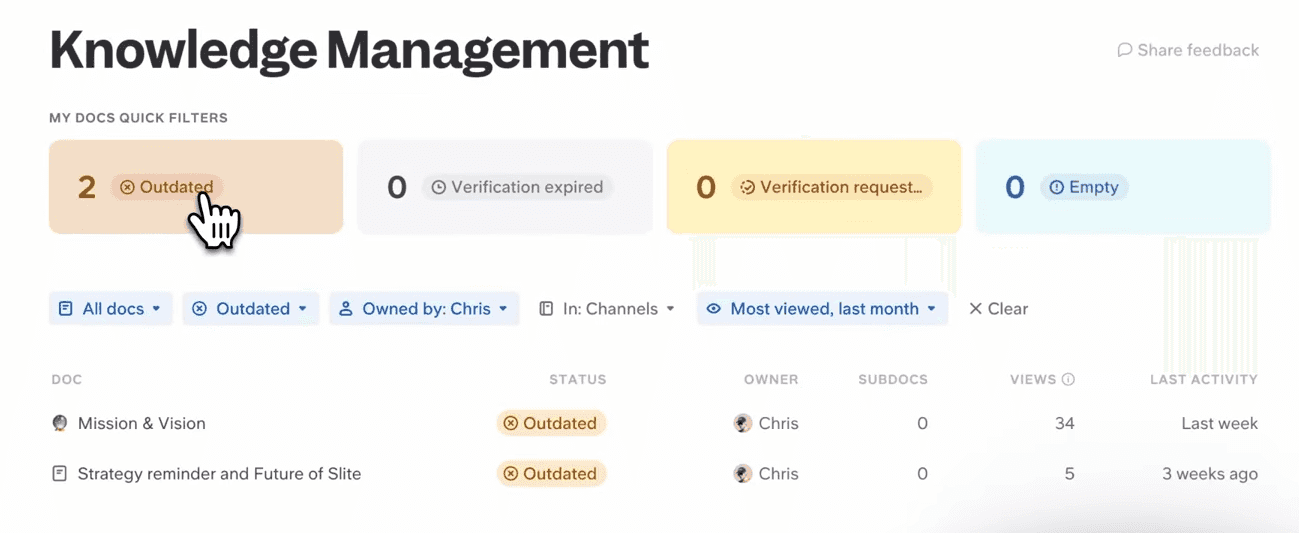Click Chris's avatar in the Mission & Vision row
This screenshot has height=533, width=1299.
click(742, 423)
